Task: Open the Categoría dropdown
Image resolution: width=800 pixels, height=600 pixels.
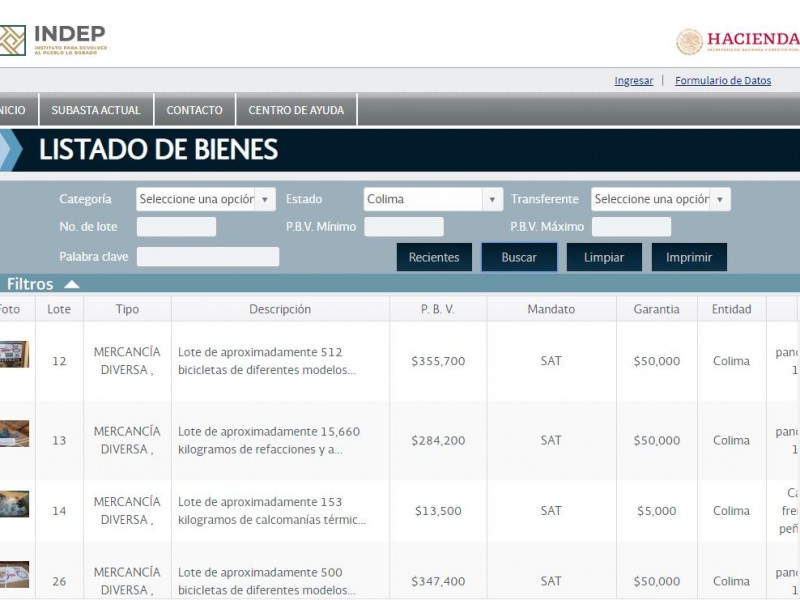Action: [206, 199]
